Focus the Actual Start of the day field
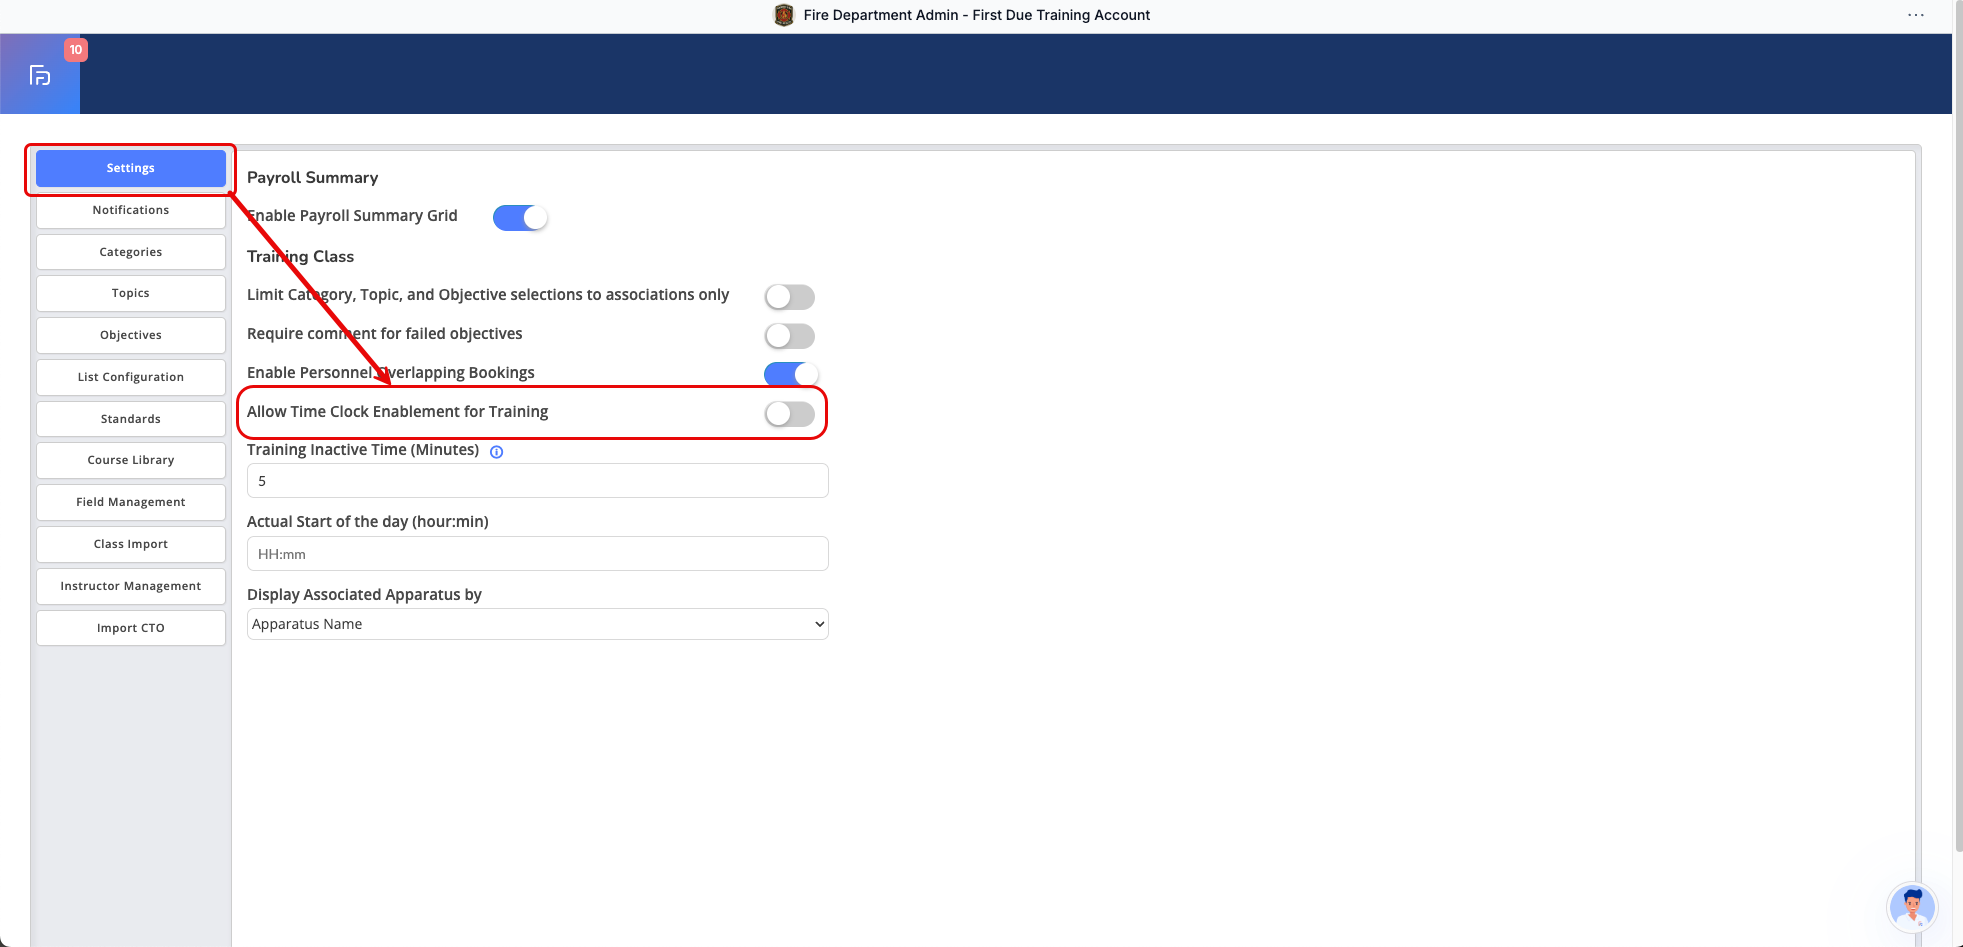 pyautogui.click(x=537, y=554)
